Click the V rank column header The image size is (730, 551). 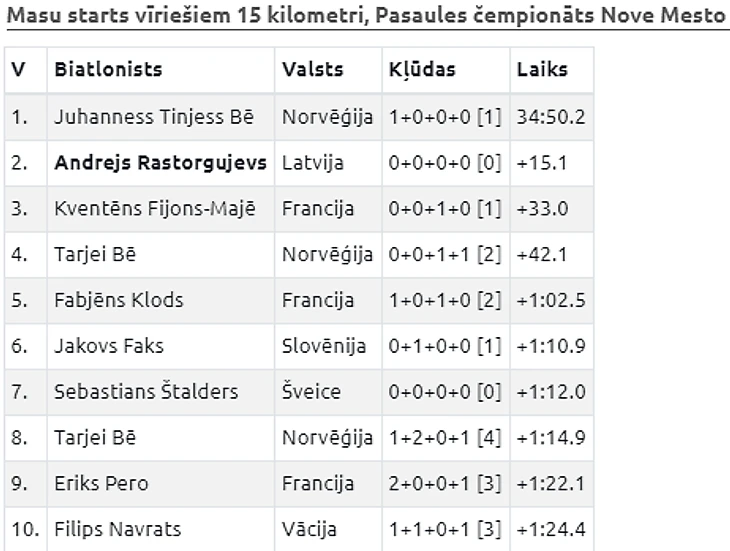click(x=18, y=70)
